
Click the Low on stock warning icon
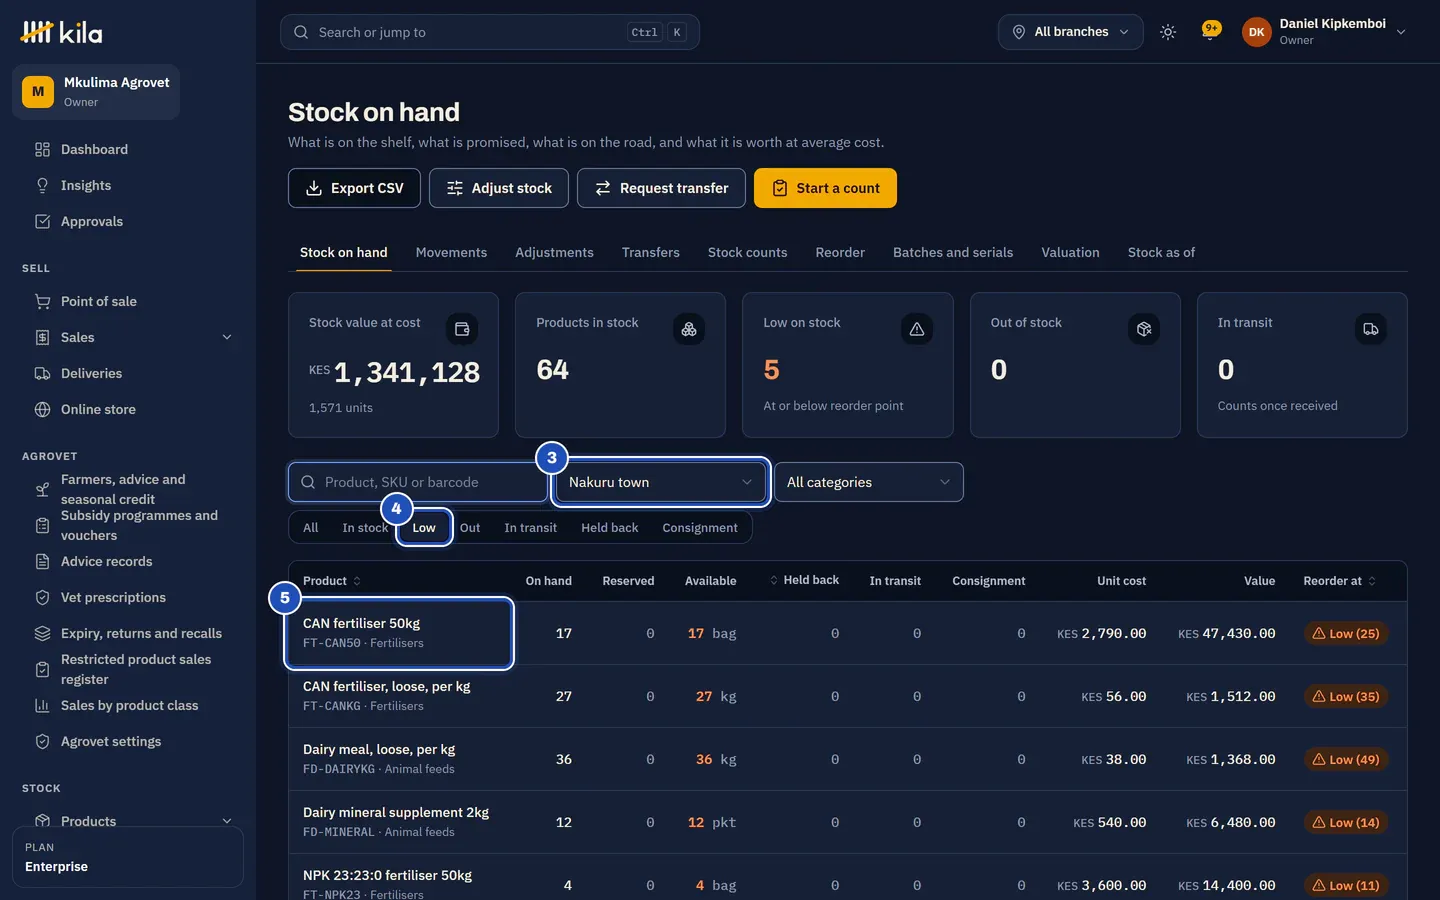coord(916,329)
